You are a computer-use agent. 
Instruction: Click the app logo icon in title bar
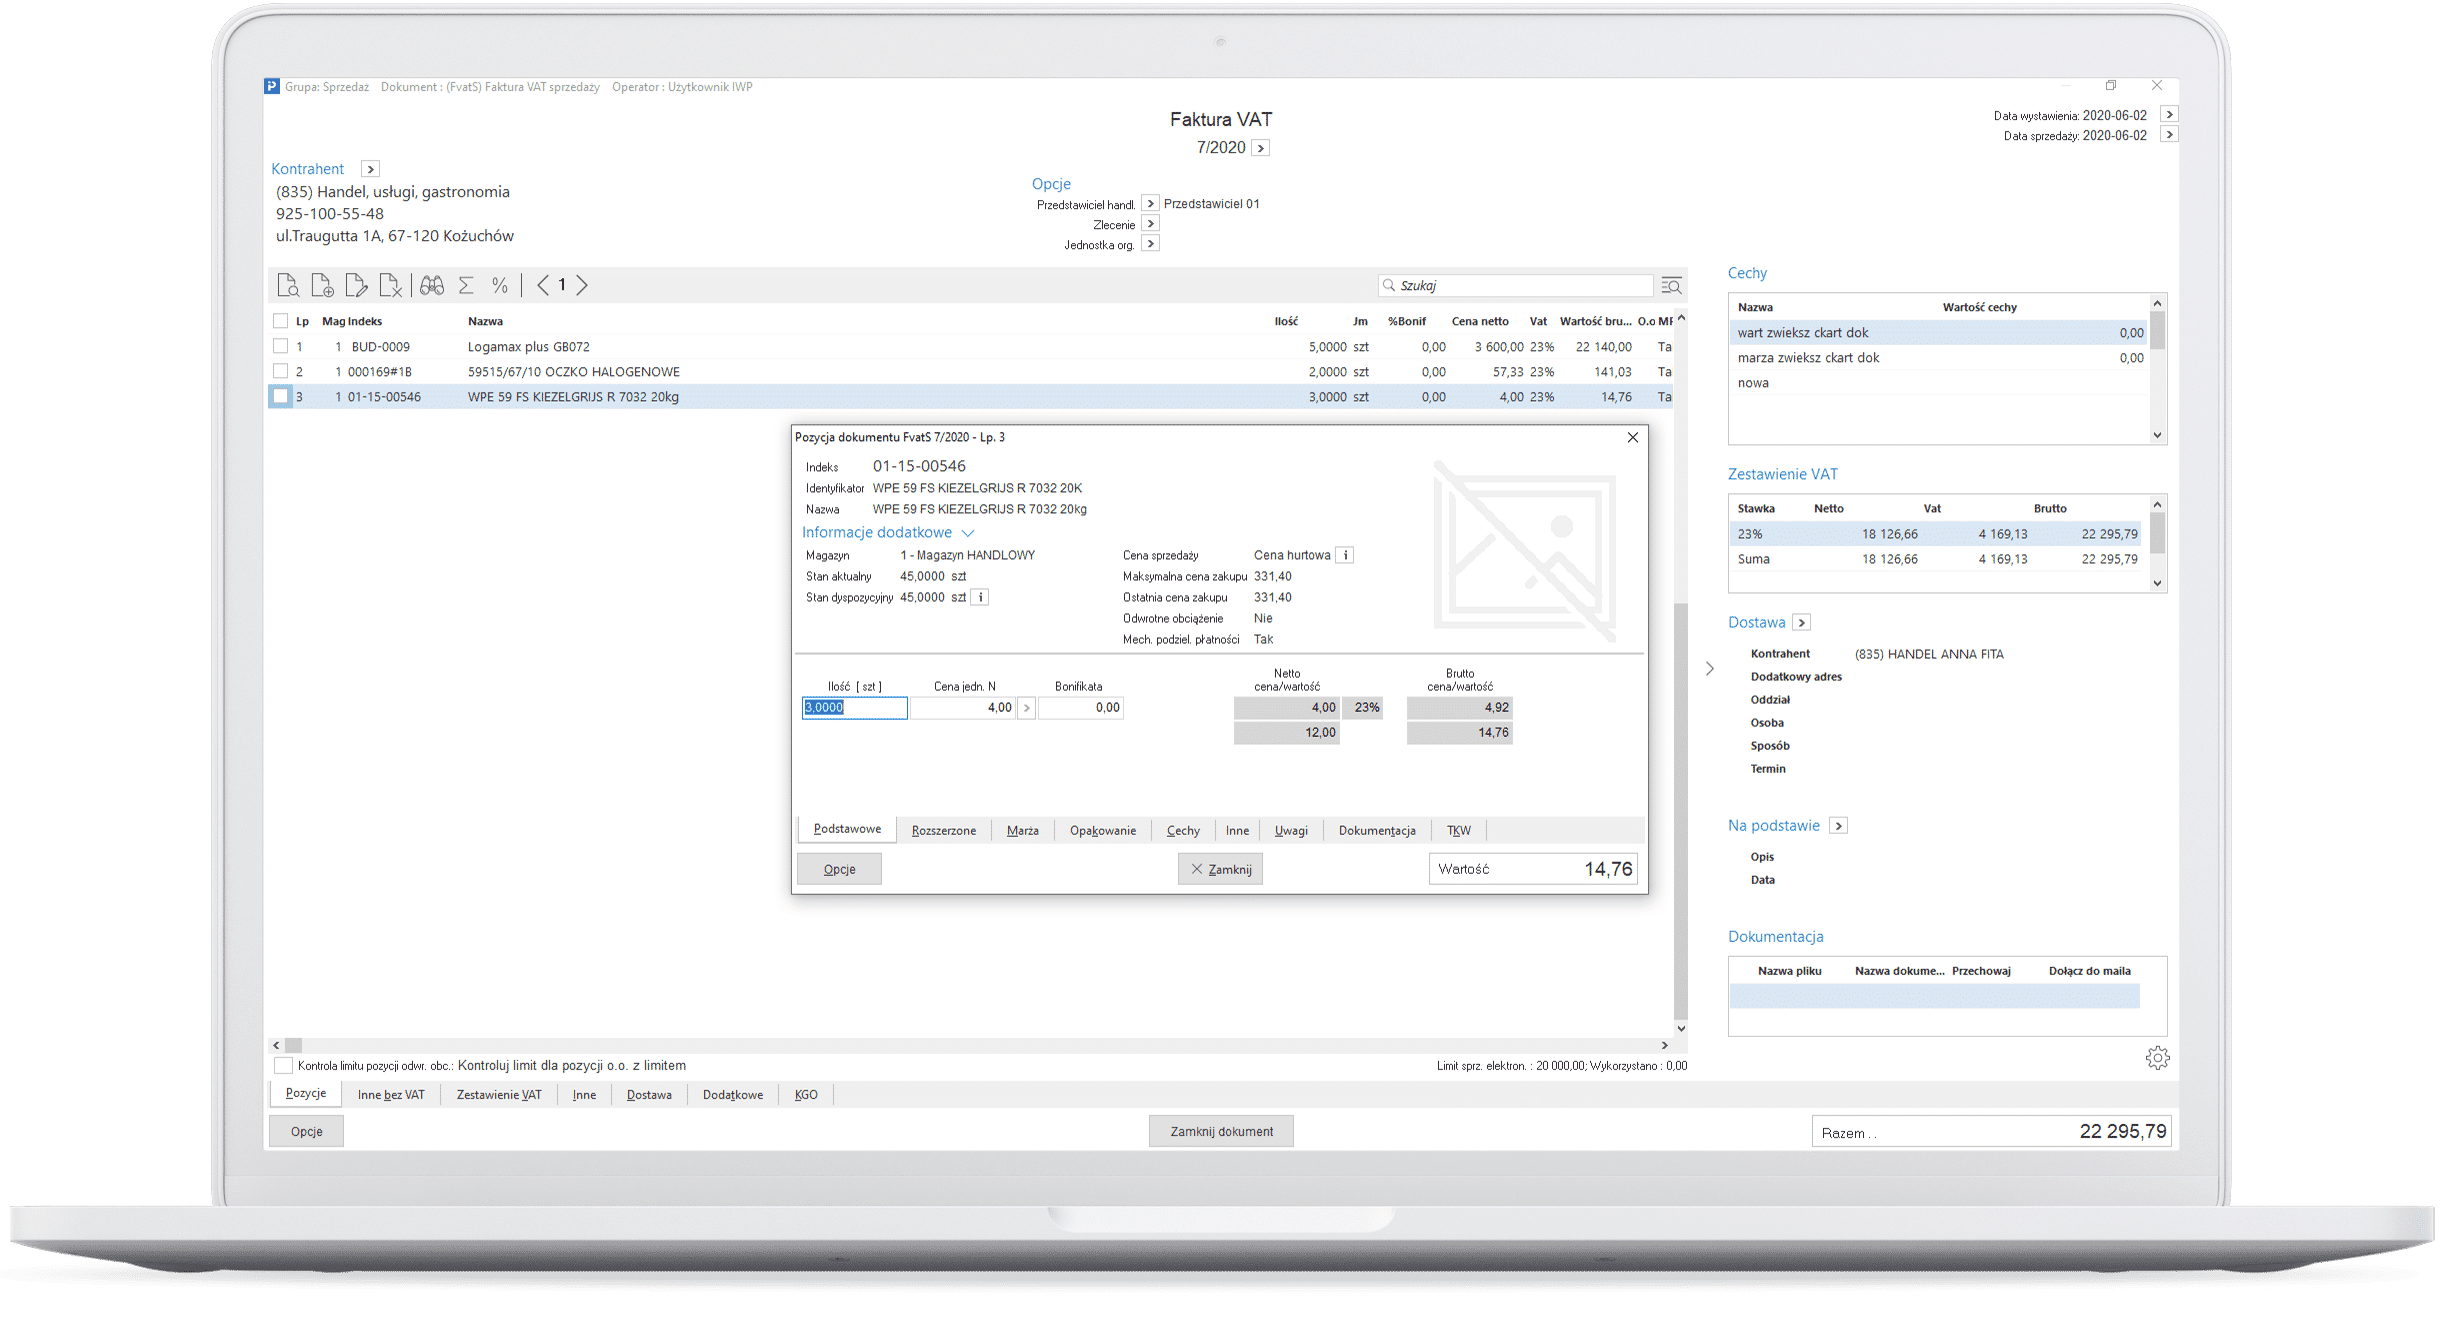coord(272,87)
